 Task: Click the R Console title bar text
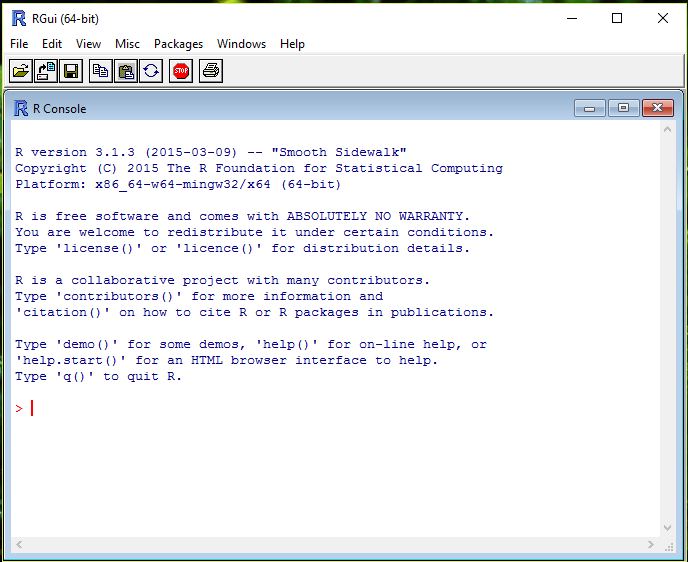(x=60, y=109)
